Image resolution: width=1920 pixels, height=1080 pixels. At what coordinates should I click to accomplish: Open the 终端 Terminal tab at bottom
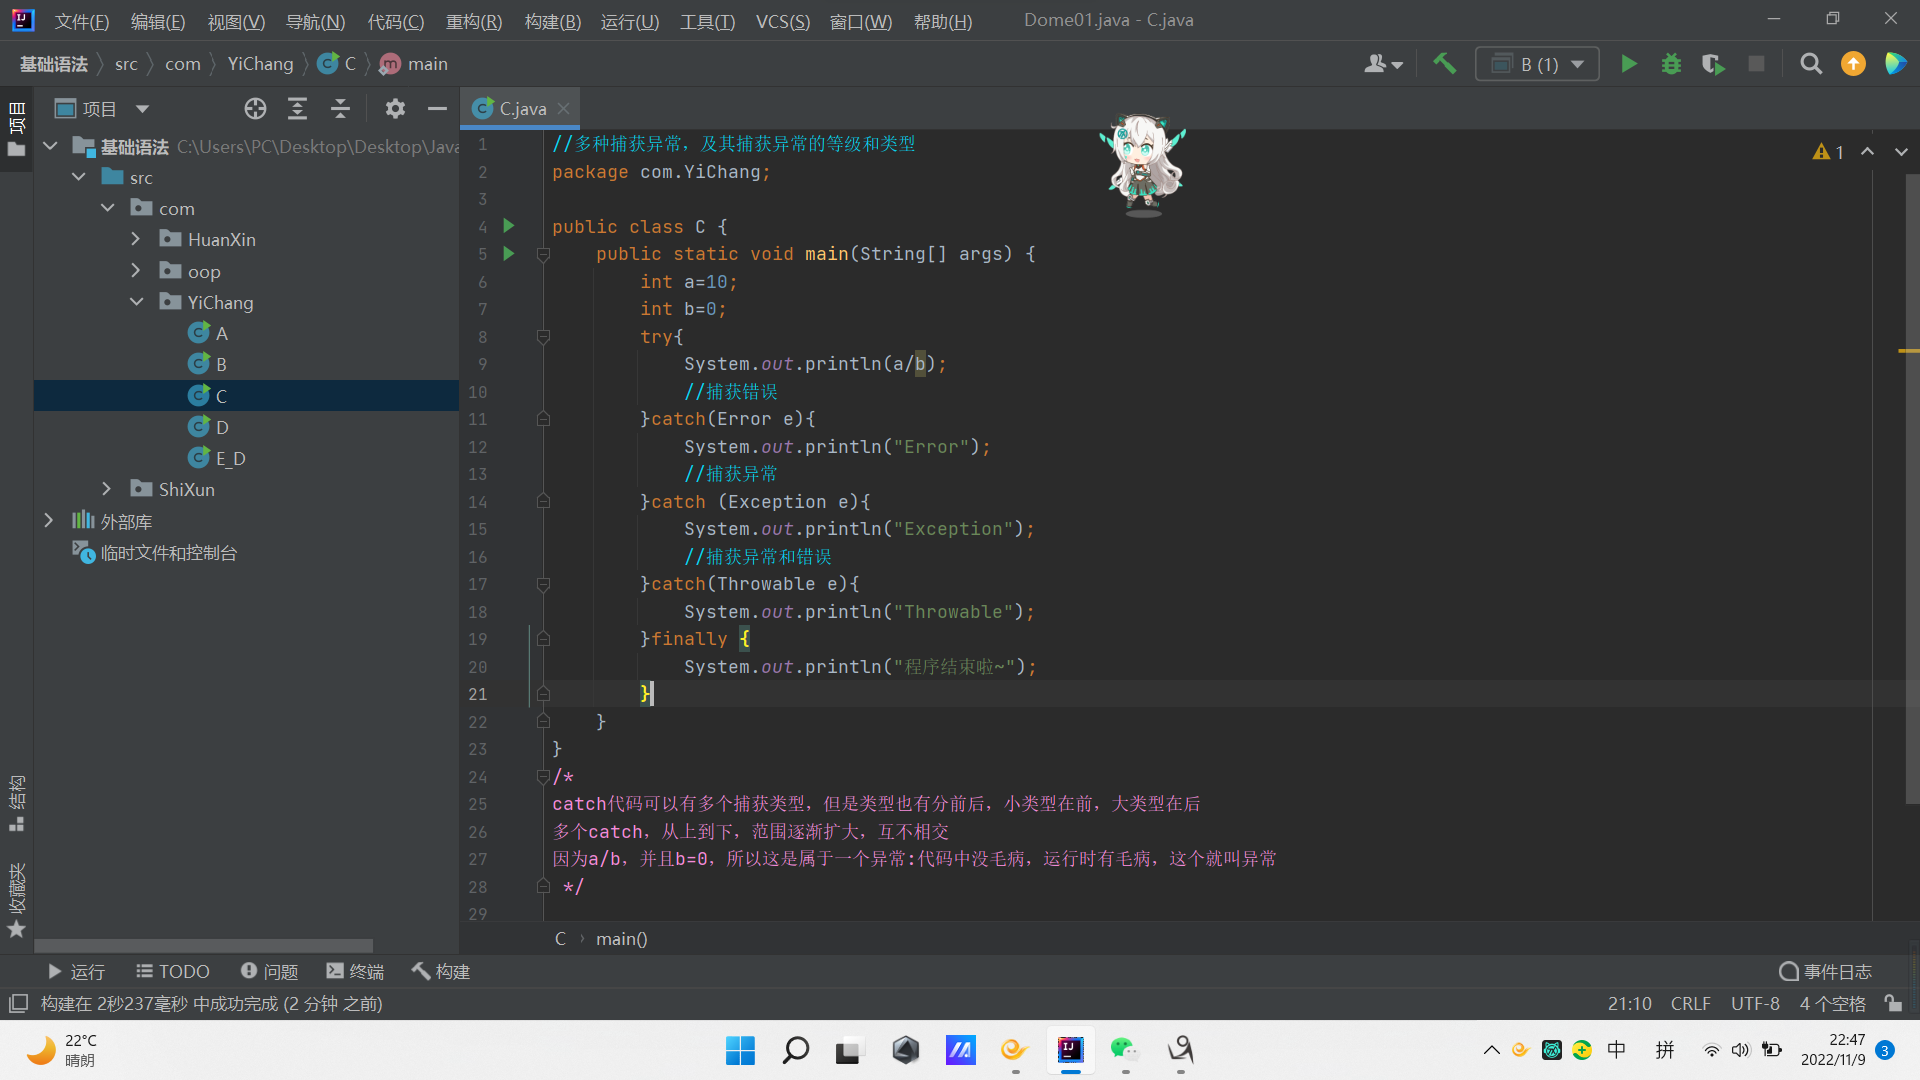(x=355, y=971)
